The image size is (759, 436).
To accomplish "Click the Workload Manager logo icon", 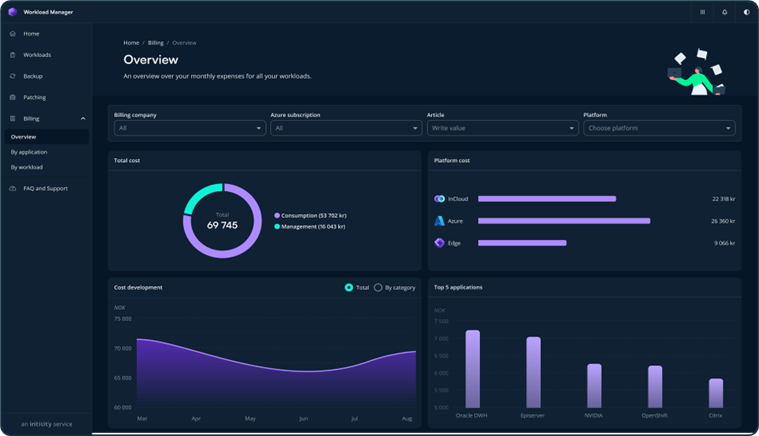I will [x=12, y=12].
